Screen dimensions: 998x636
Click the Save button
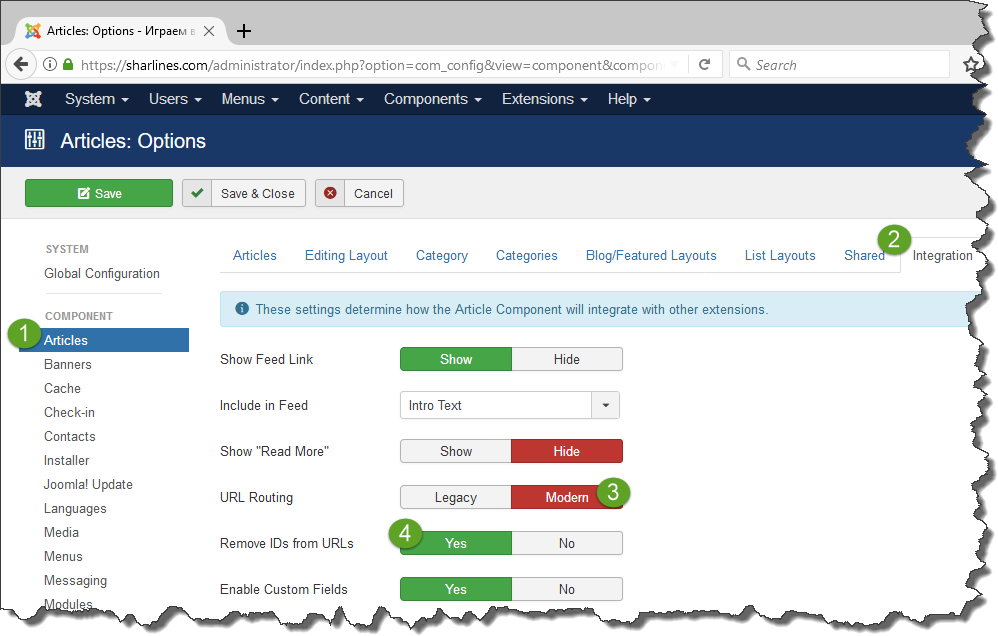[x=98, y=193]
